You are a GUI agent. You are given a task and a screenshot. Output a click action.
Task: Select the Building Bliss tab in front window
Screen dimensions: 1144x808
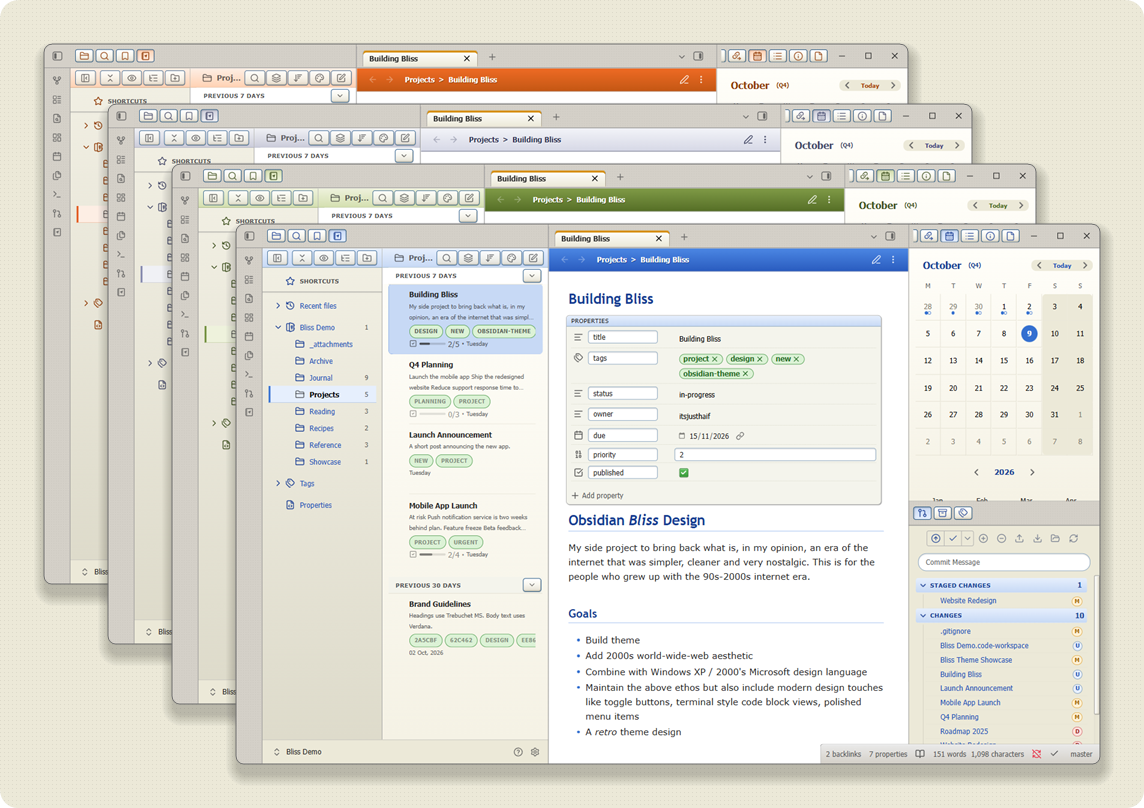[x=610, y=239]
